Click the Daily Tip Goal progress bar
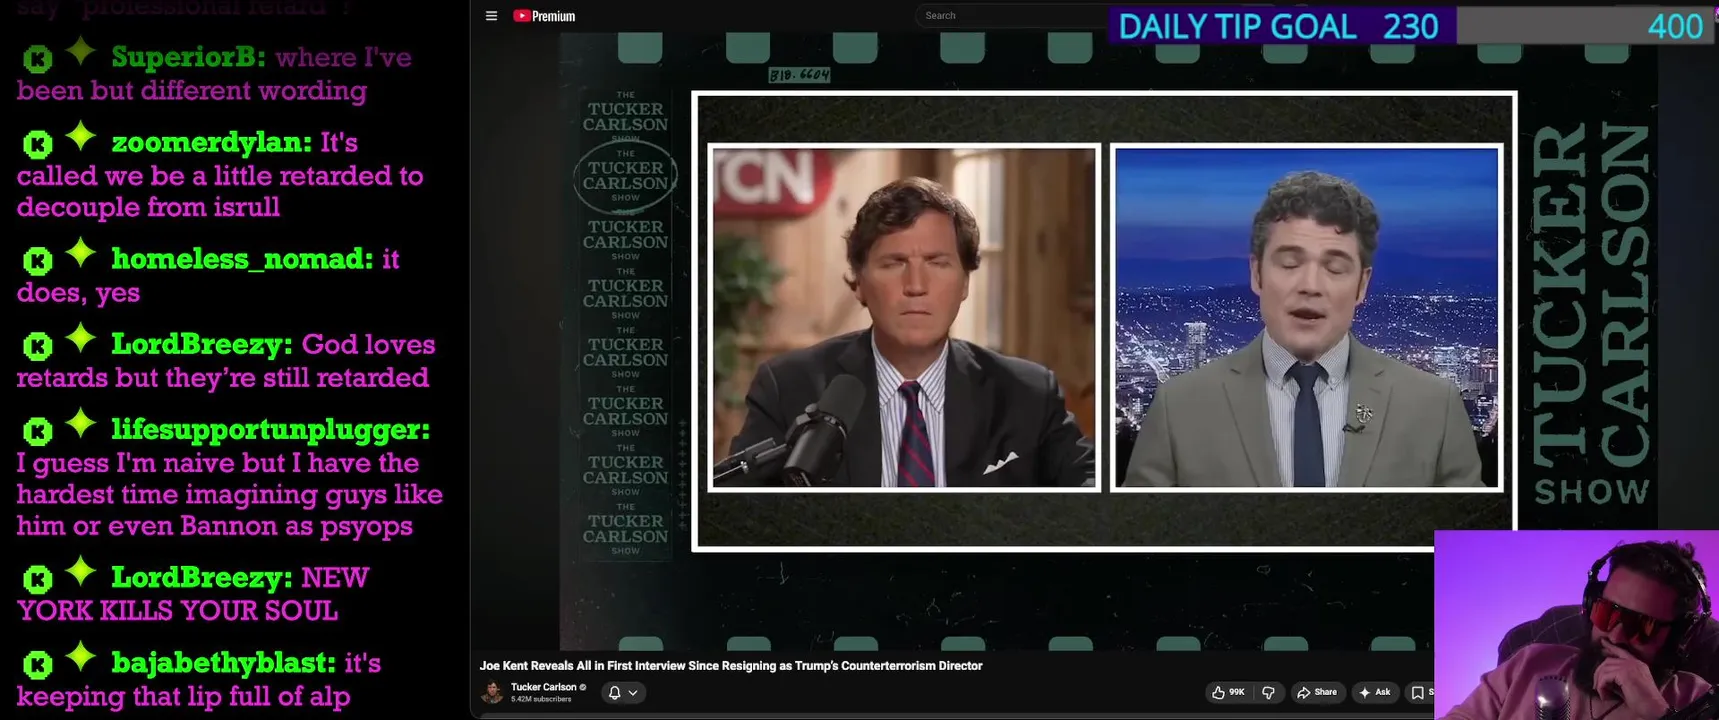Screen dimensions: 1719x720 click(x=1413, y=26)
